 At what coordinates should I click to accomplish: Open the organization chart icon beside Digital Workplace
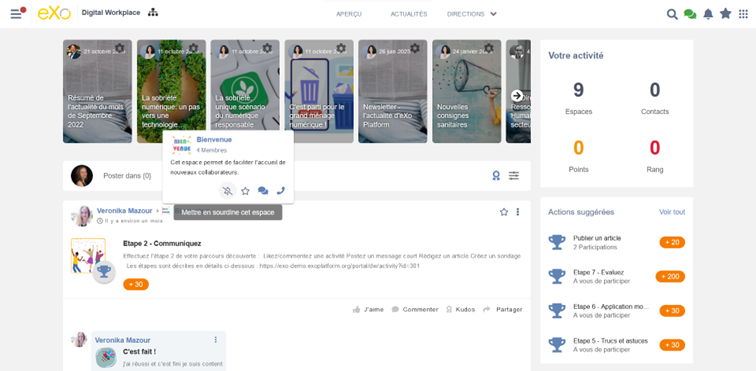[x=153, y=13]
